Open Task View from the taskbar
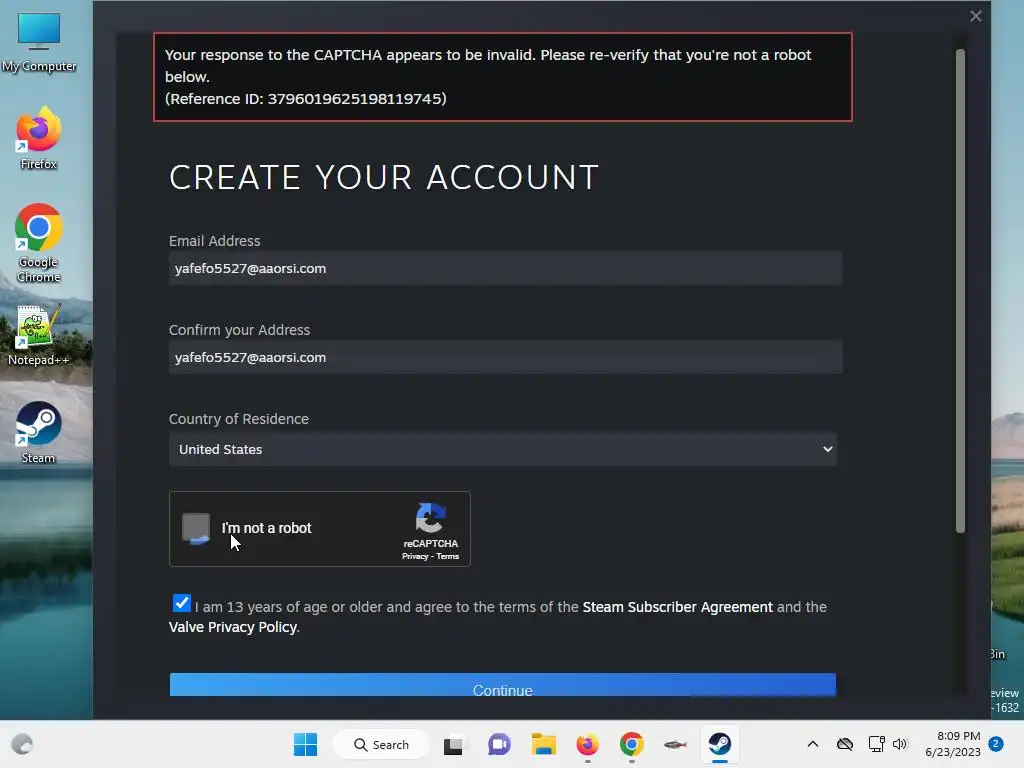The width and height of the screenshot is (1024, 768). tap(453, 744)
